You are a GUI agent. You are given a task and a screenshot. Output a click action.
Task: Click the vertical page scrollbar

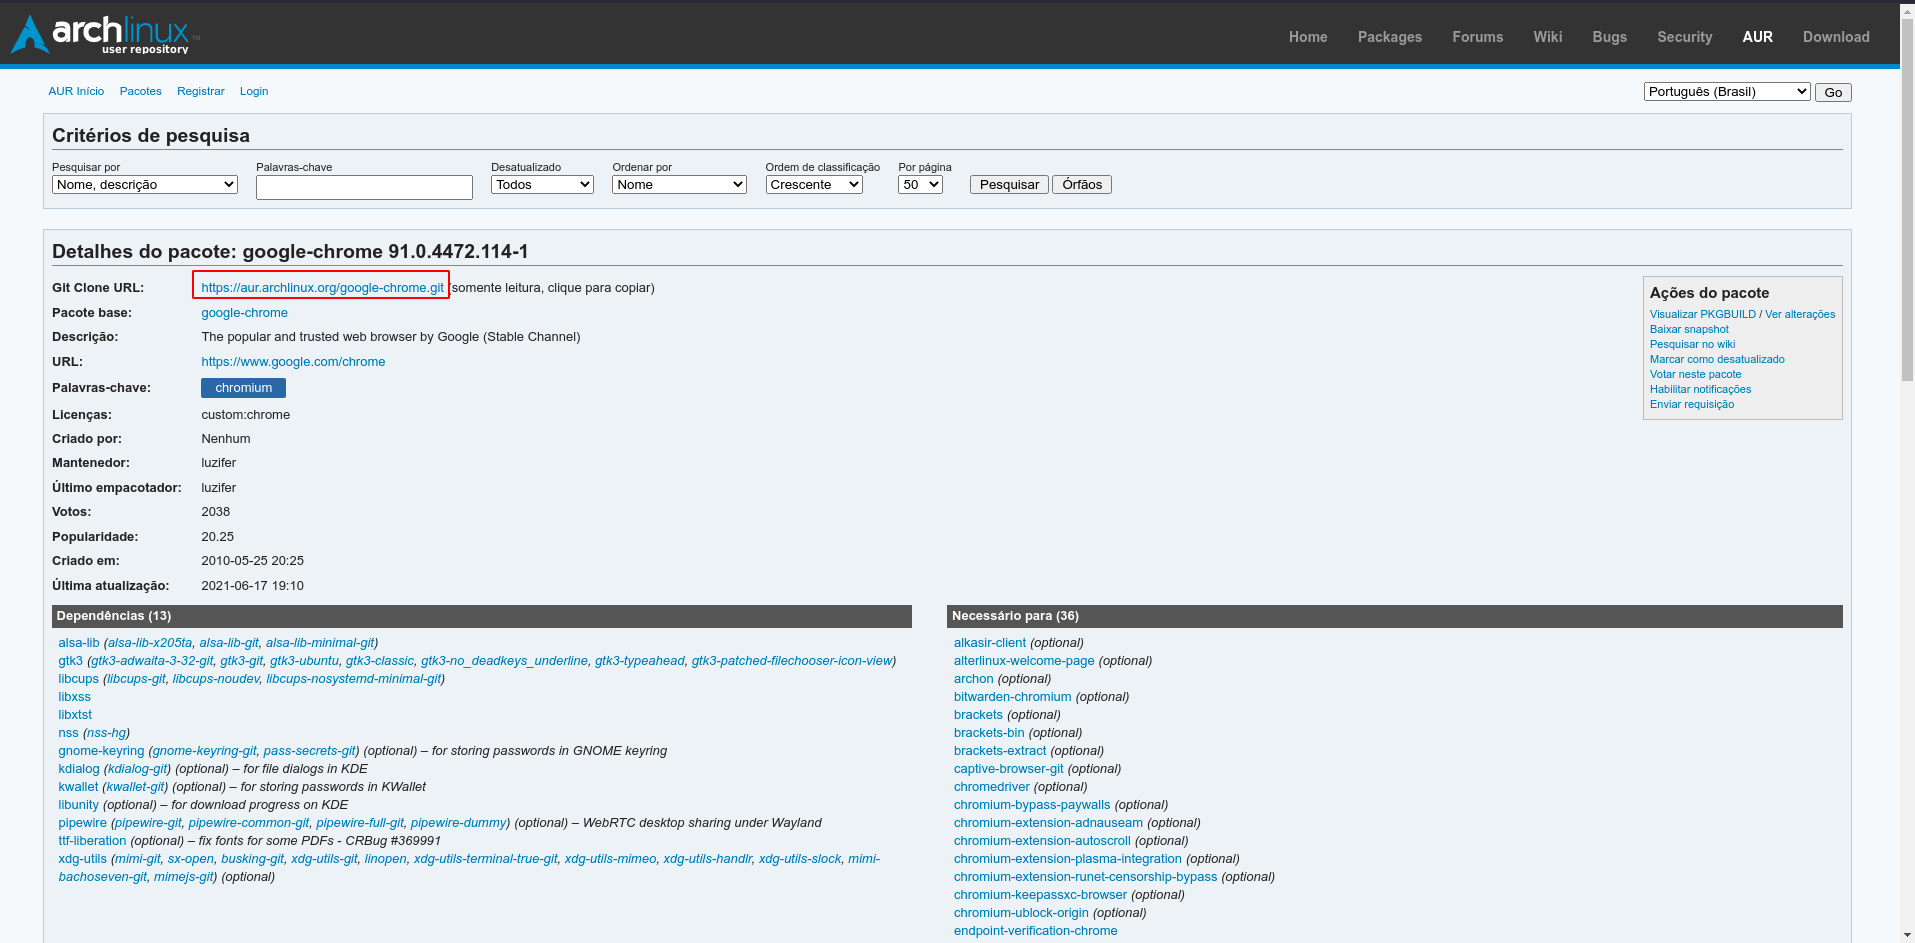coord(1907,200)
